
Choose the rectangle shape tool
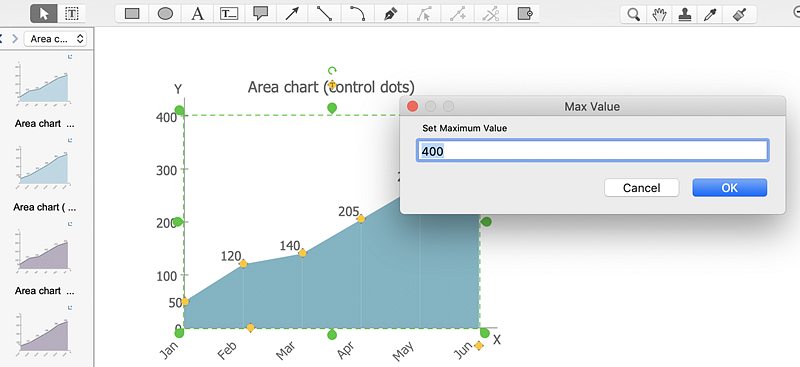point(132,14)
